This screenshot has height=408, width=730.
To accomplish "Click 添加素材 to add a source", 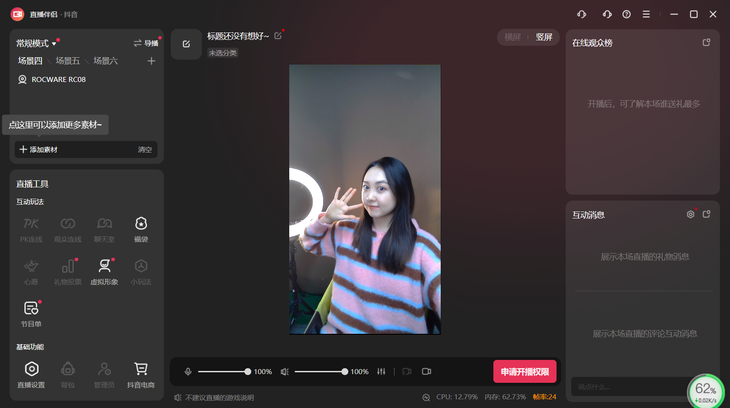I will tap(39, 149).
